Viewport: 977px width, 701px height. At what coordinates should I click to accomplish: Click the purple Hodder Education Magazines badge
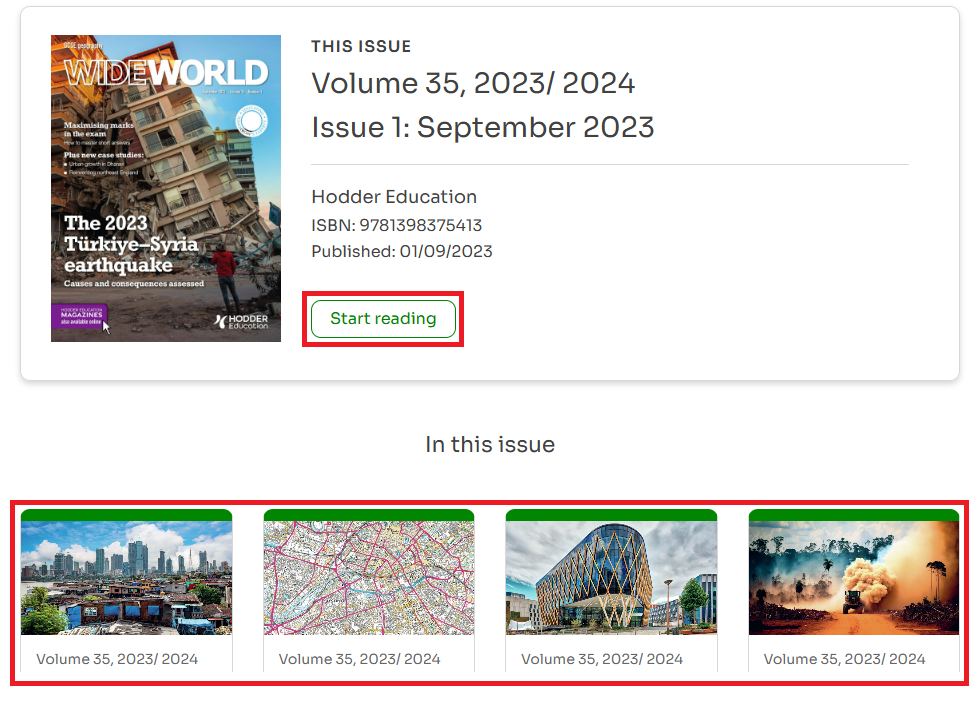79,317
